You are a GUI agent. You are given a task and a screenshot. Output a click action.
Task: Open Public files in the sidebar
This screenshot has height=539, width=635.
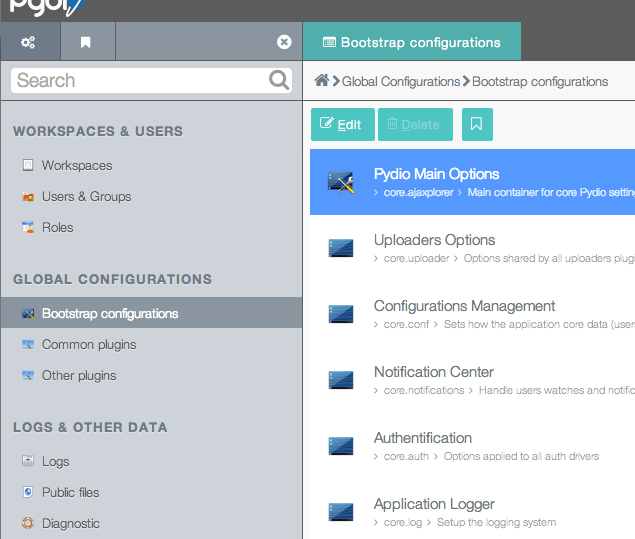(70, 492)
